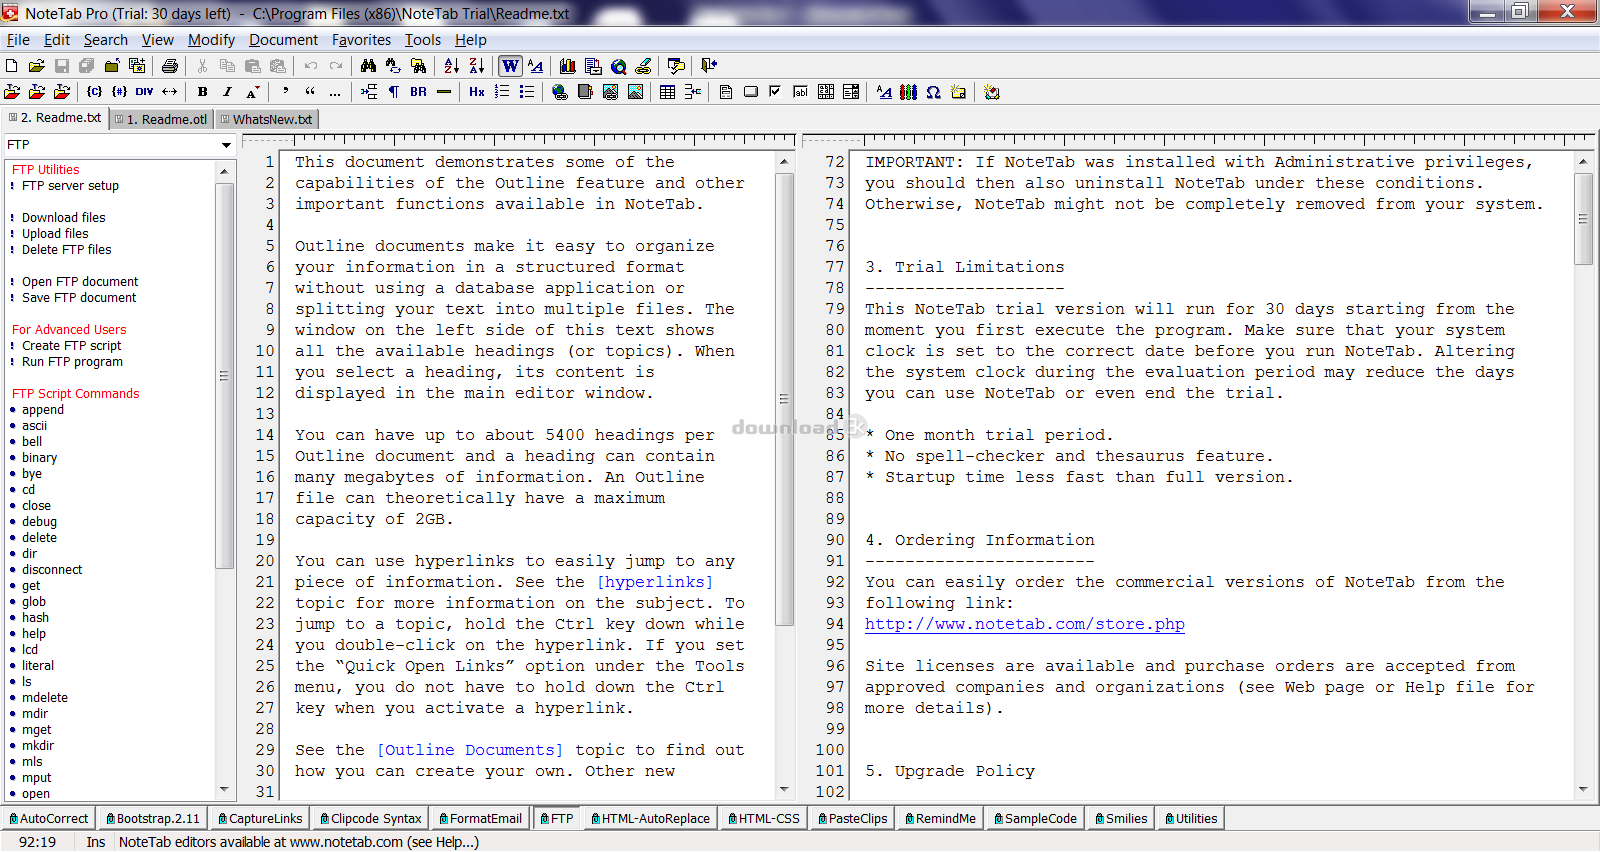Open the File menu
The image size is (1600, 852).
(x=18, y=40)
